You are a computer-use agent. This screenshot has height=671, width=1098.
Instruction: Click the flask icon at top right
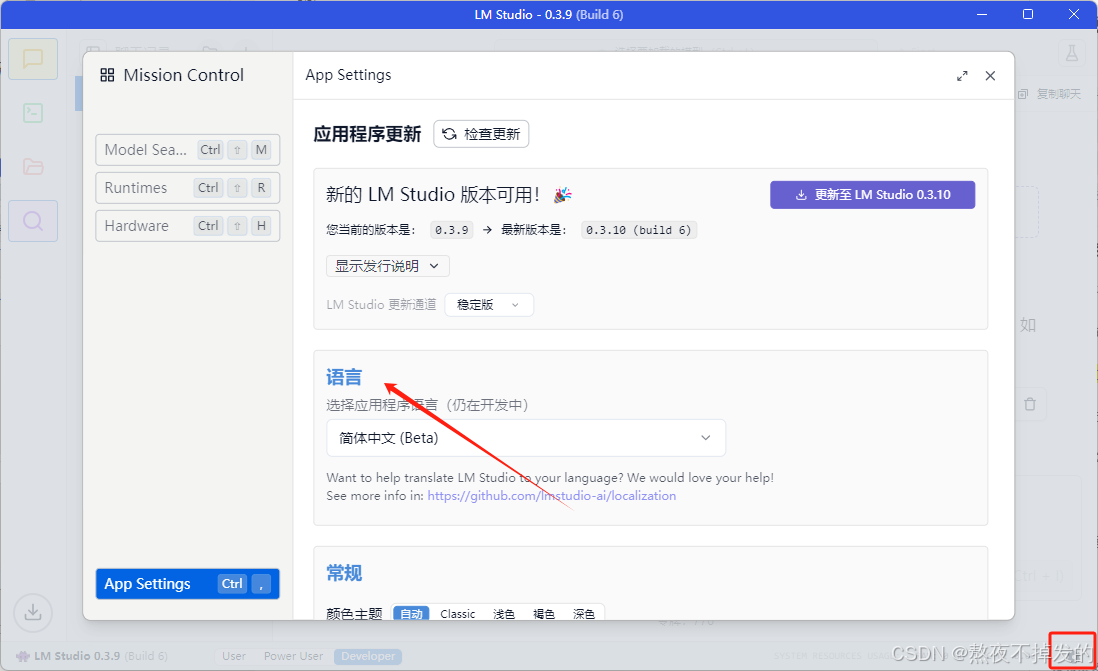click(1071, 53)
